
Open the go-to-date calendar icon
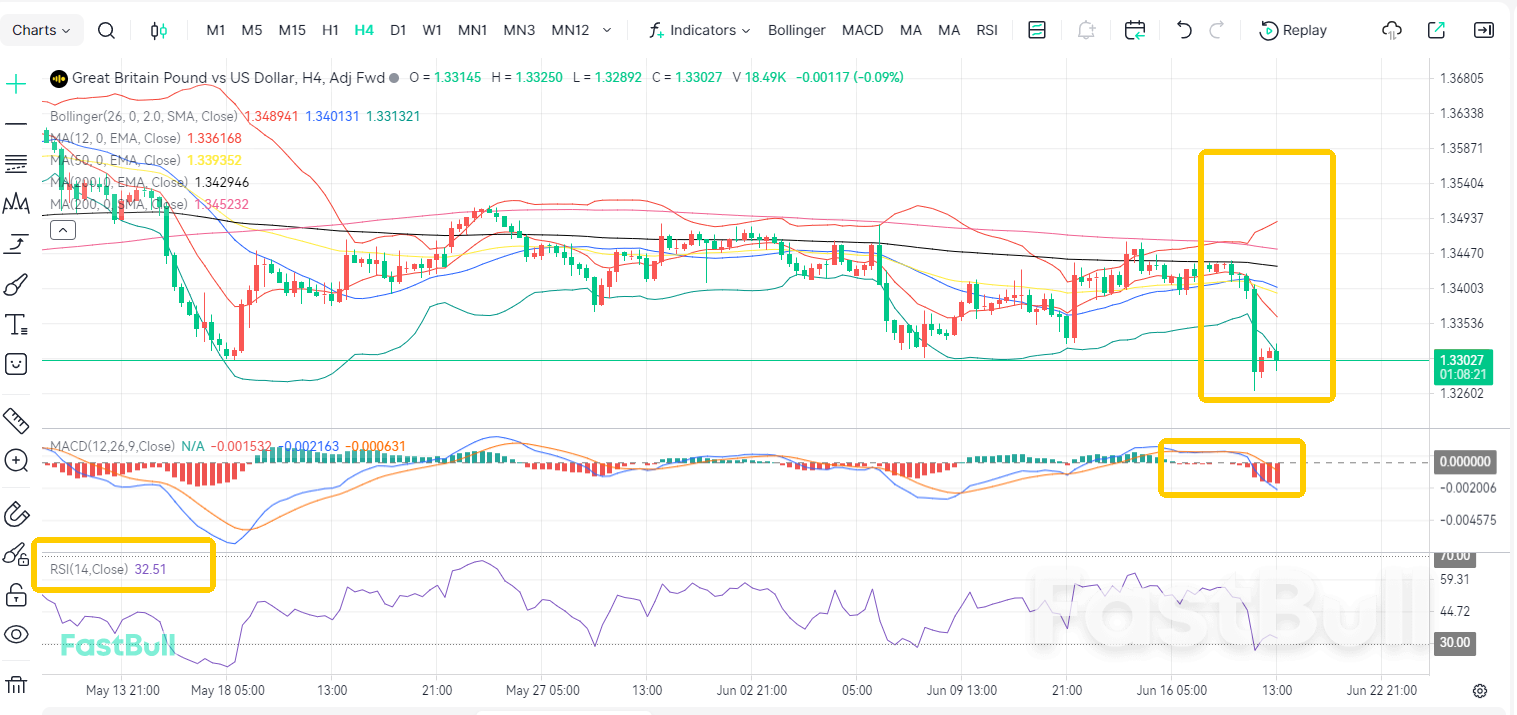point(1135,30)
